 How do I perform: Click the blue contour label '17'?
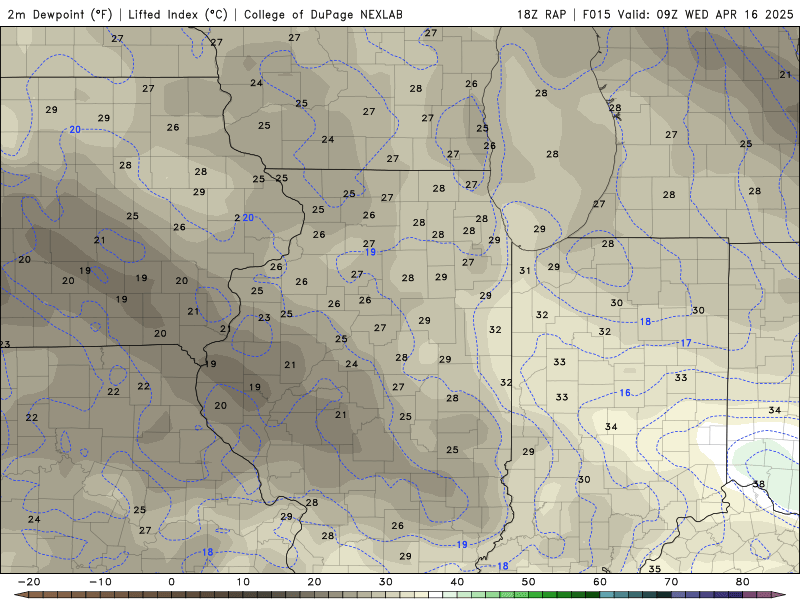click(x=686, y=343)
